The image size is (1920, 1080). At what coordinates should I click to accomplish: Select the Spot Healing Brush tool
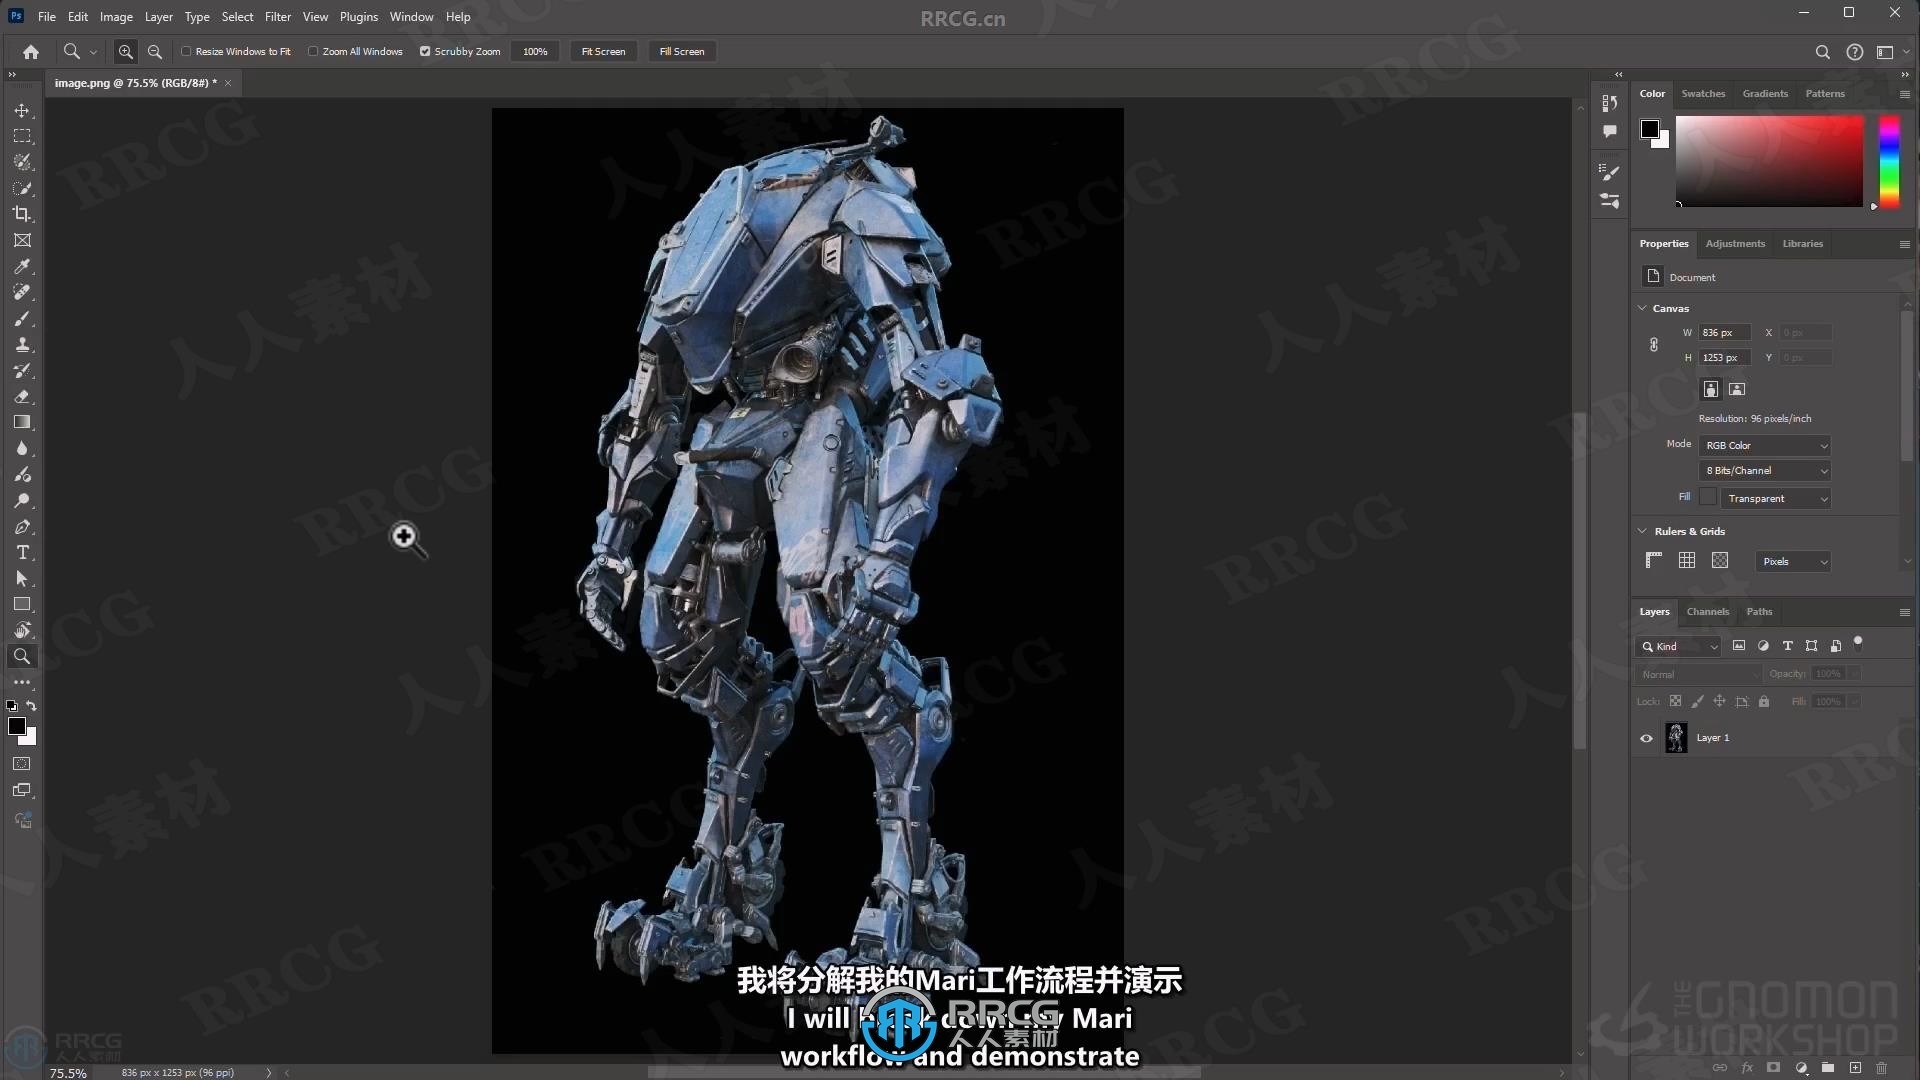point(22,292)
